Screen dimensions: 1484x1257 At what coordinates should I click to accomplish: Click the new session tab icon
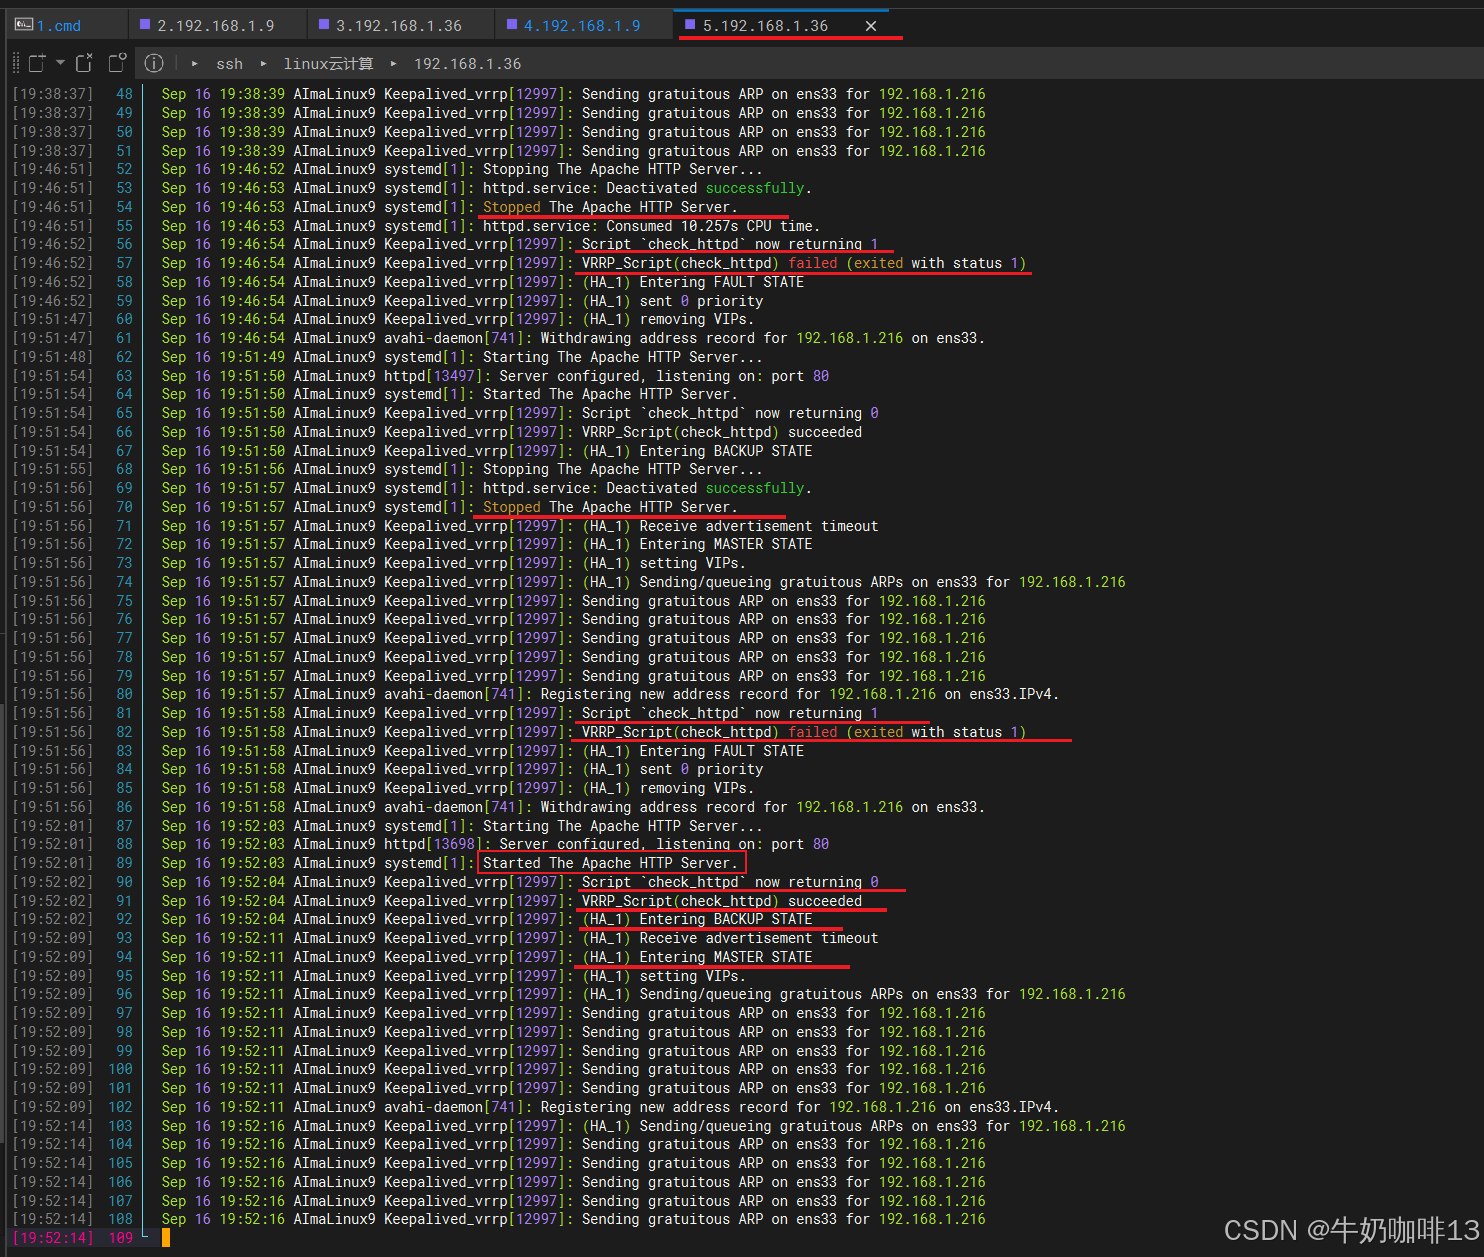pos(37,63)
